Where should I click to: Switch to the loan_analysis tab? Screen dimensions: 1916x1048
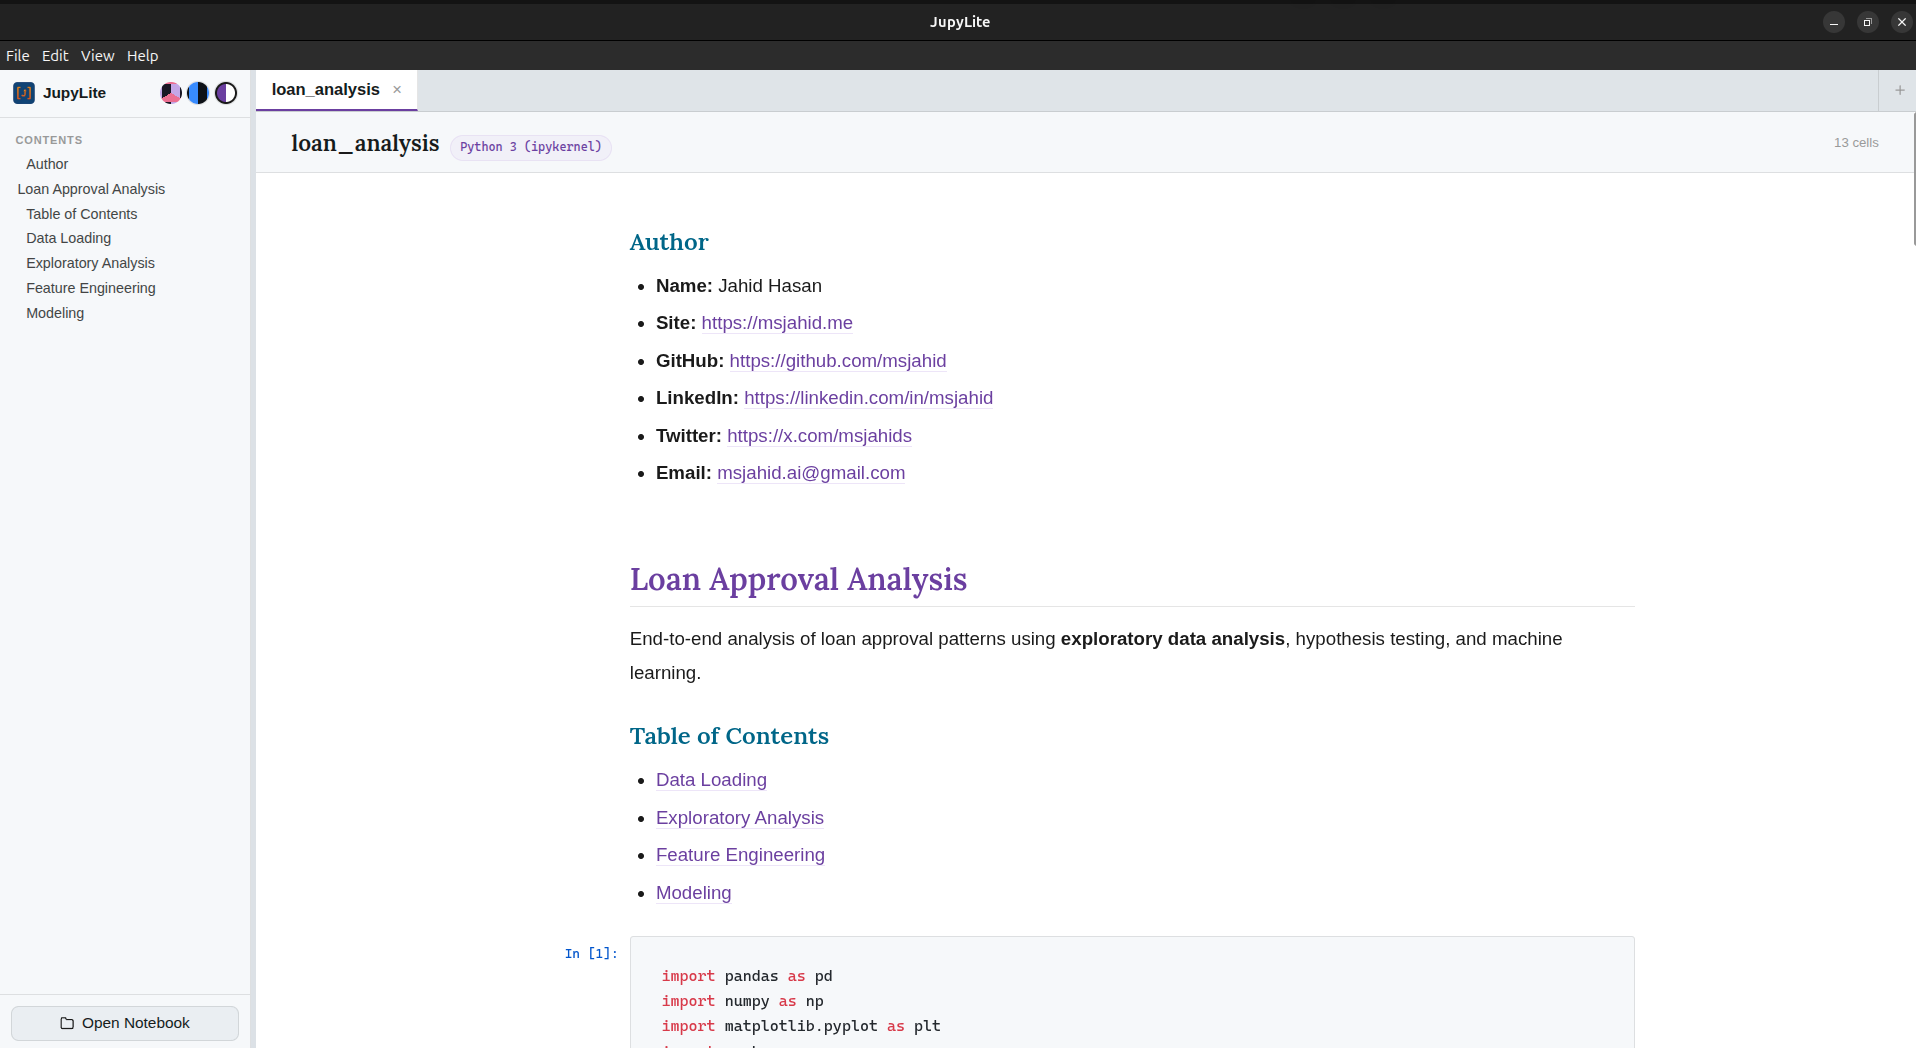coord(325,89)
